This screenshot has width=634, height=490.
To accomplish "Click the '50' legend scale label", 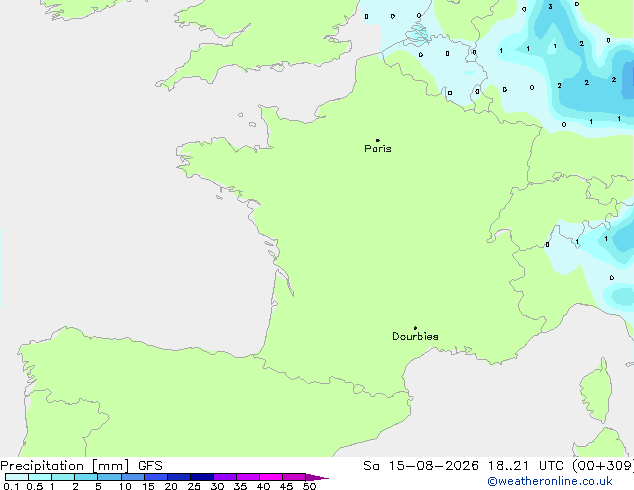I will pos(309,486).
